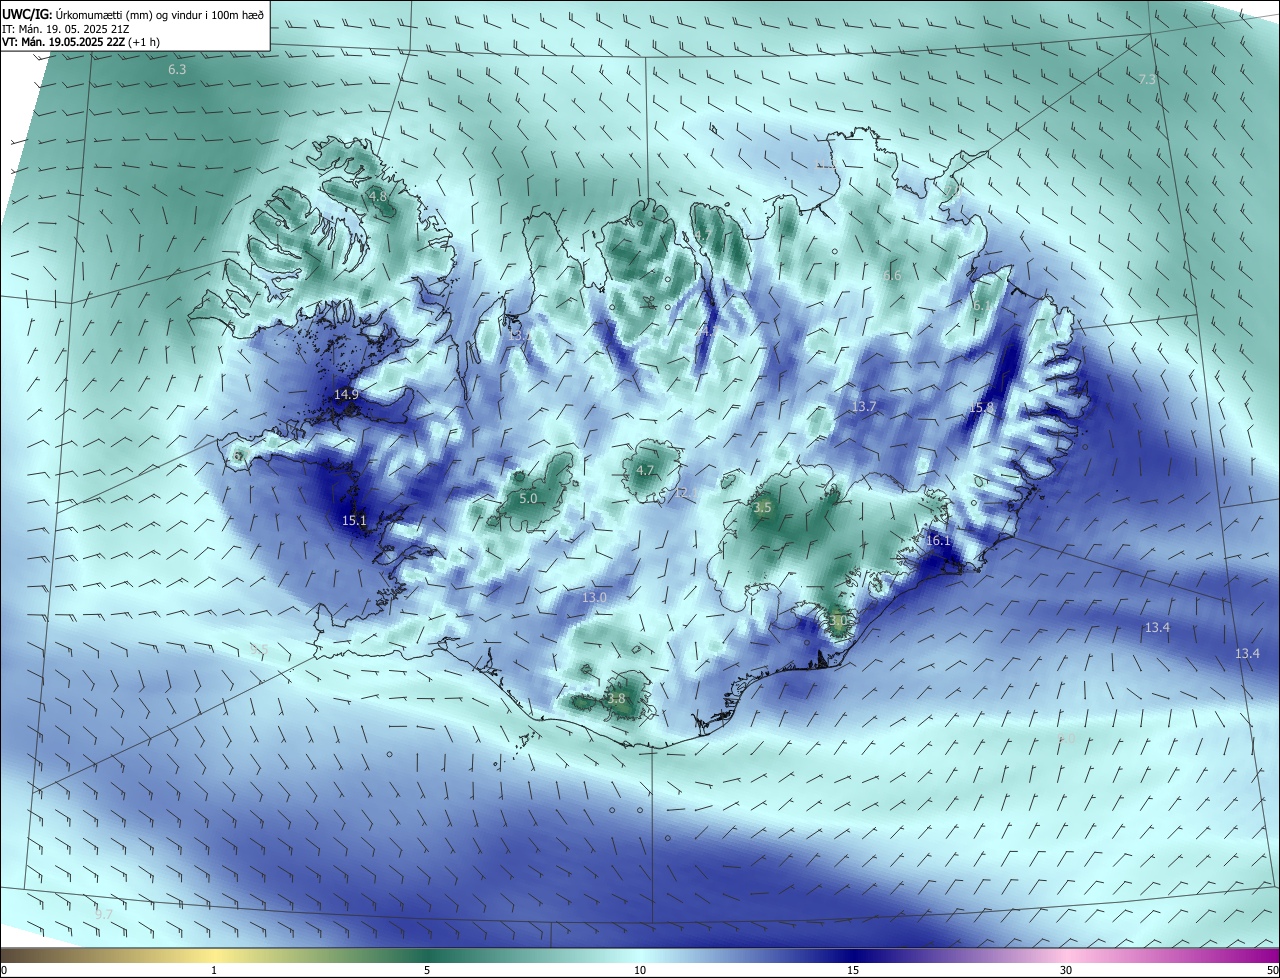Click the '50' tick label on the colorbar
1280x978 pixels.
[x=1272, y=970]
